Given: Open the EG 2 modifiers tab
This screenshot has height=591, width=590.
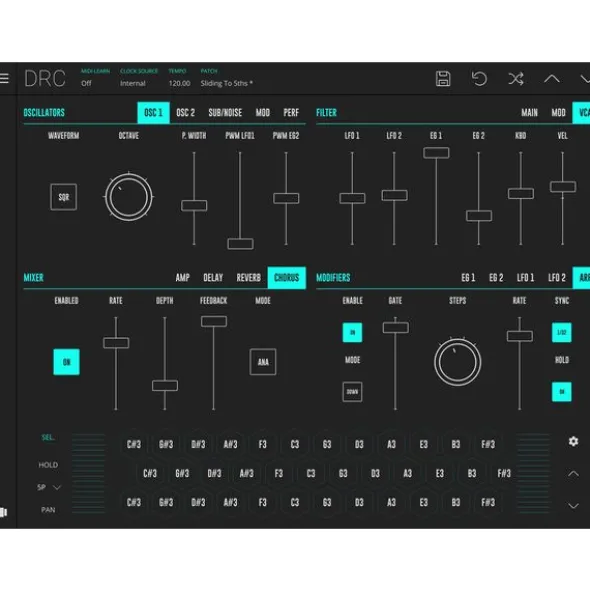Looking at the screenshot, I should pos(496,278).
